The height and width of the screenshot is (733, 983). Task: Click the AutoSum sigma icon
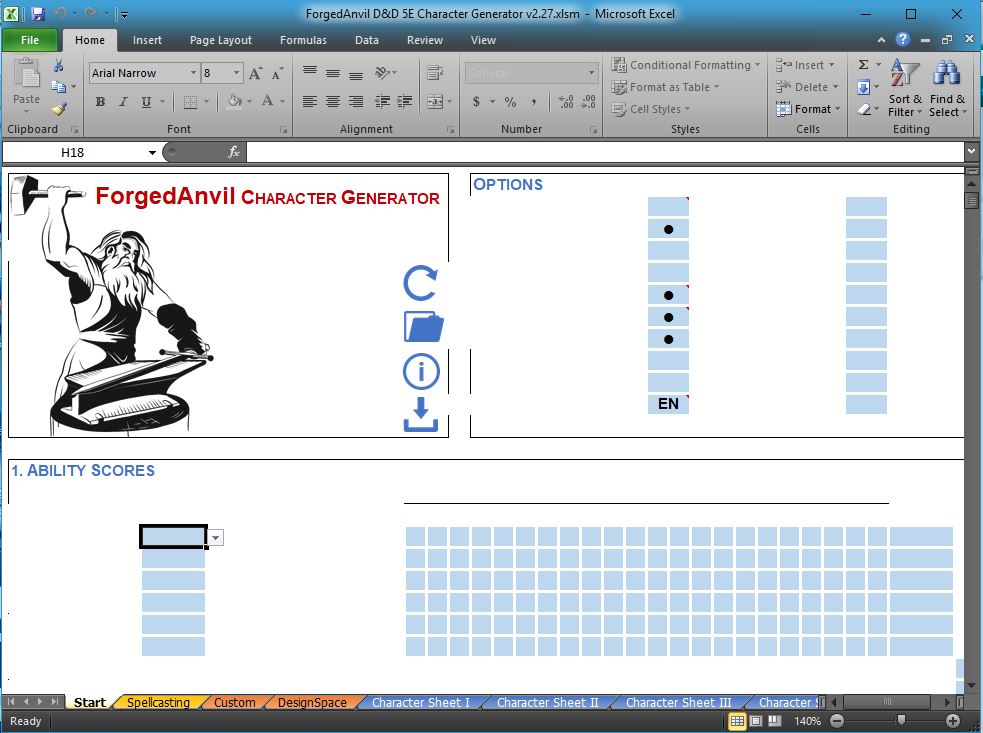[x=863, y=65]
